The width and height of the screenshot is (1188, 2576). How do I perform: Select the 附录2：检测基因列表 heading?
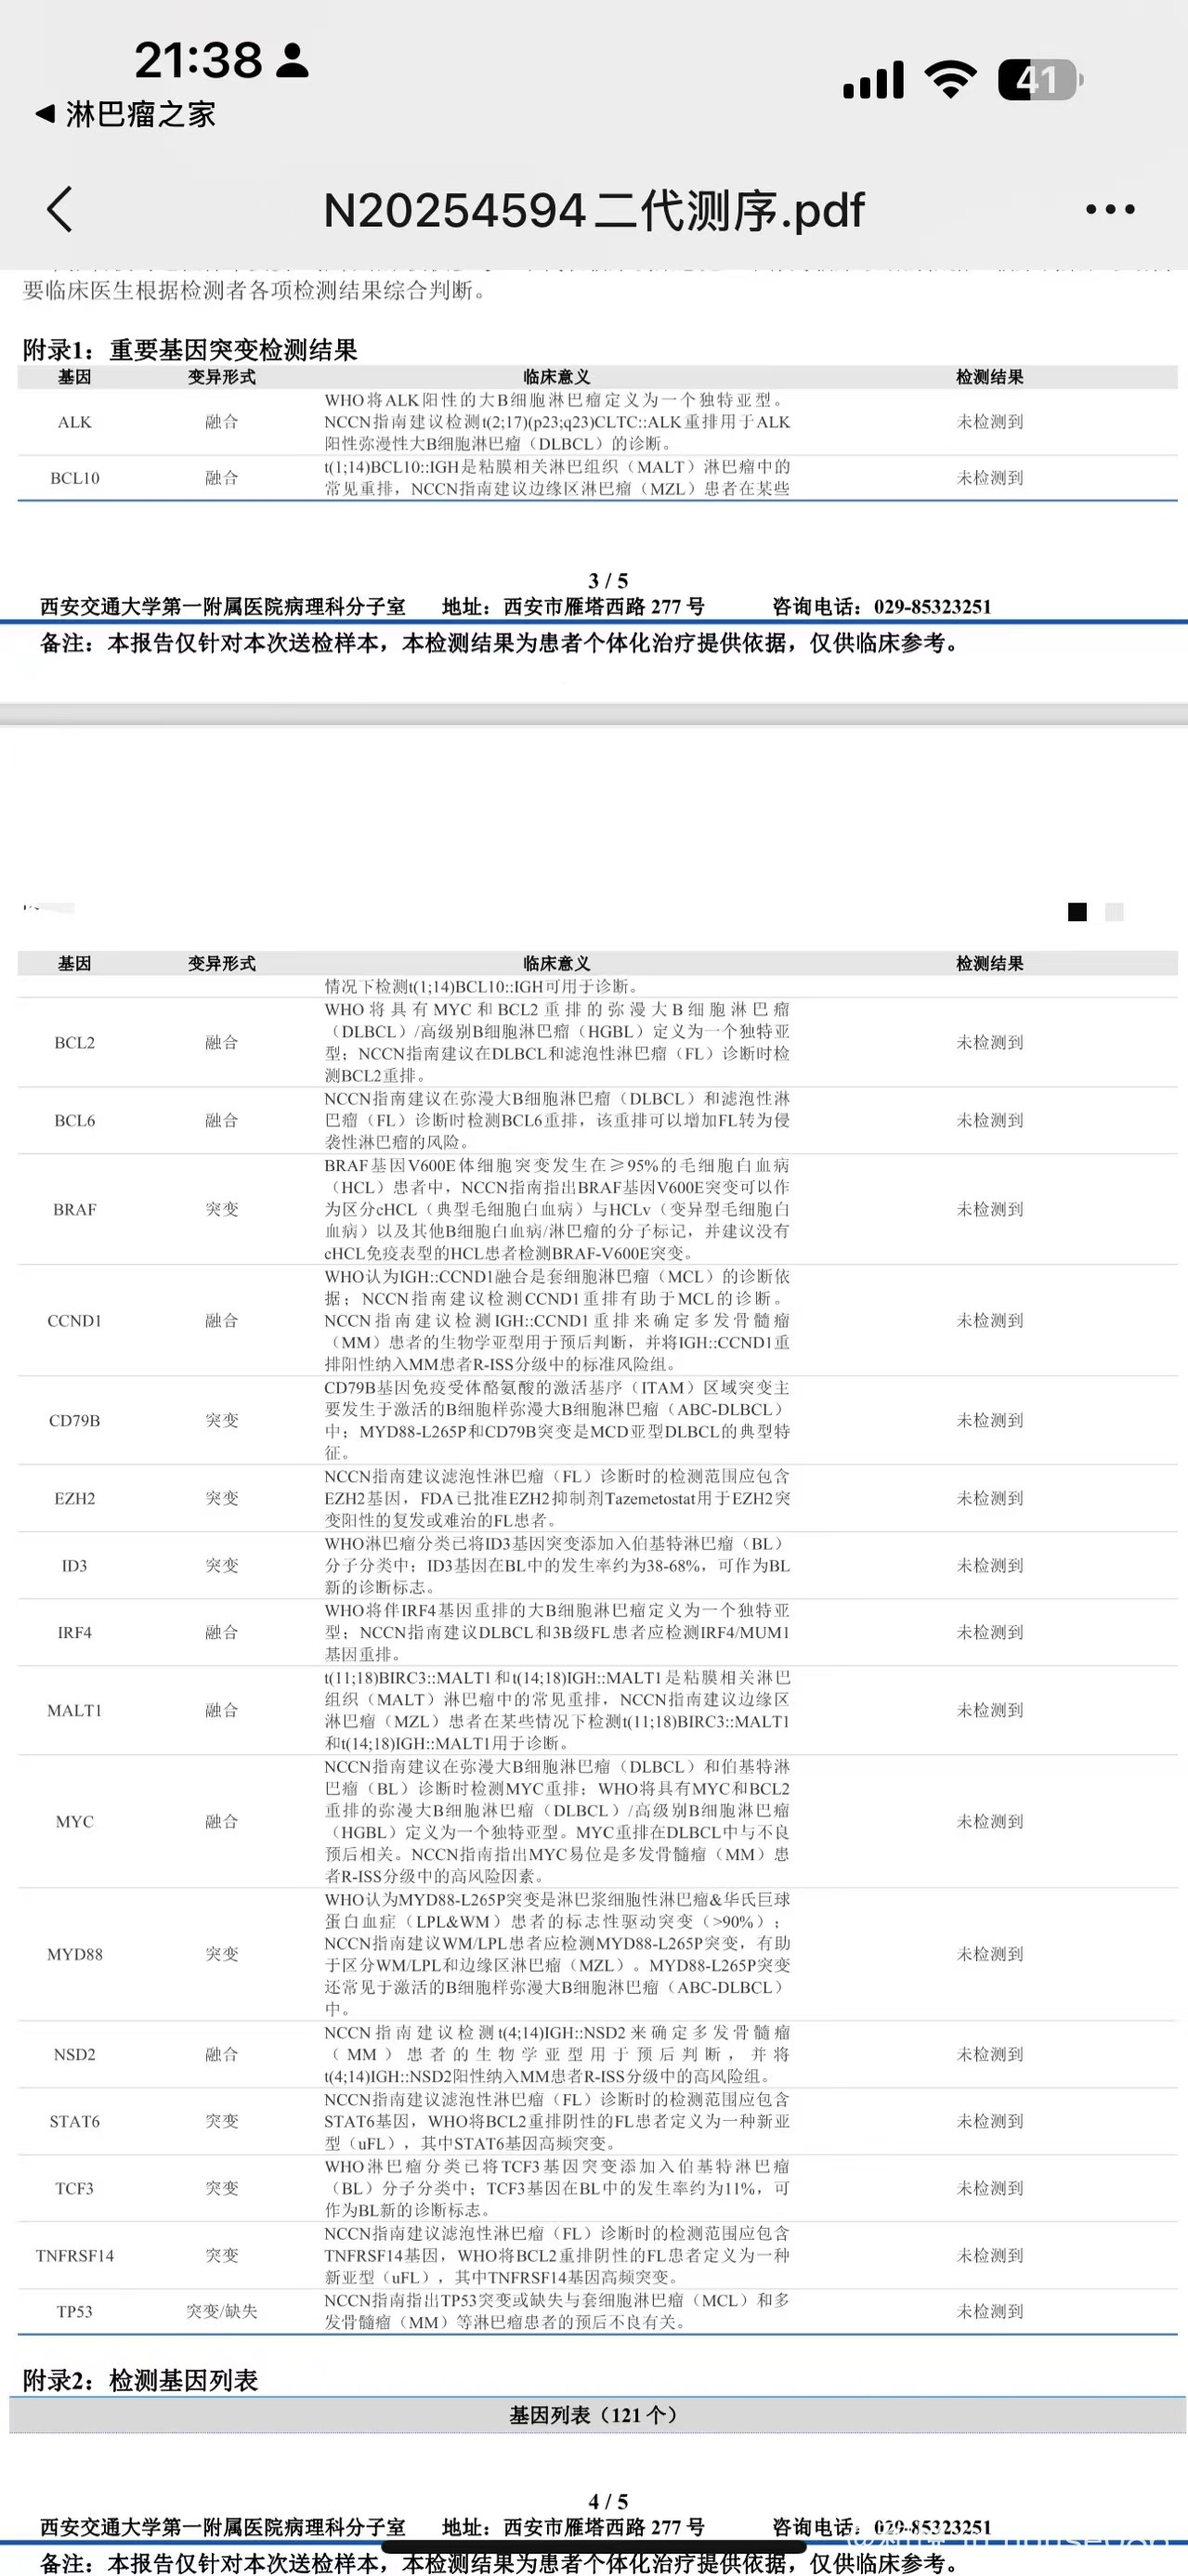[x=140, y=2380]
